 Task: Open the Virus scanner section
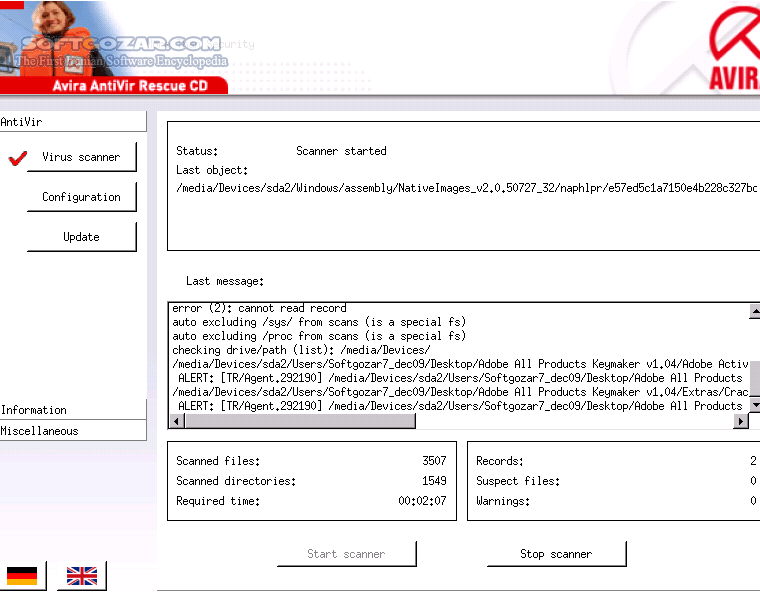pyautogui.click(x=81, y=157)
